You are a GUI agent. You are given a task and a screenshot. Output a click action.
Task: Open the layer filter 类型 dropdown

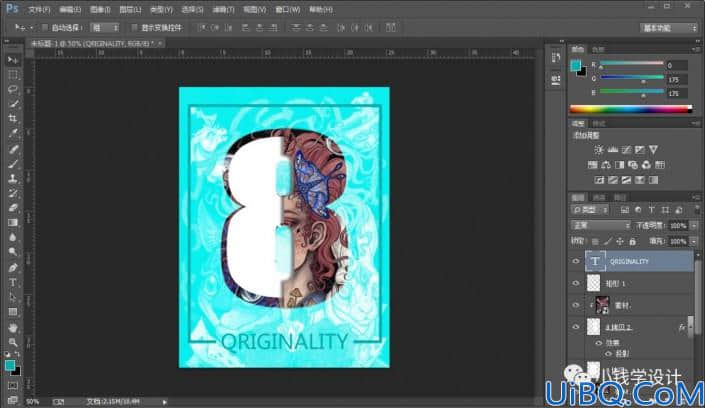click(590, 210)
